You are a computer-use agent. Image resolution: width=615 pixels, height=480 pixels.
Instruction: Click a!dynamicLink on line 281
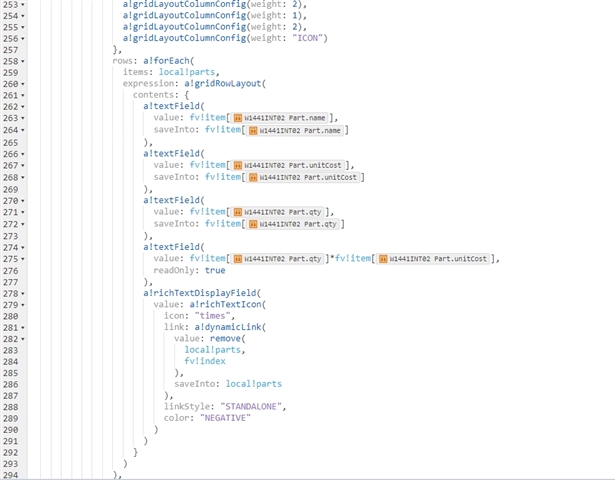tap(228, 327)
